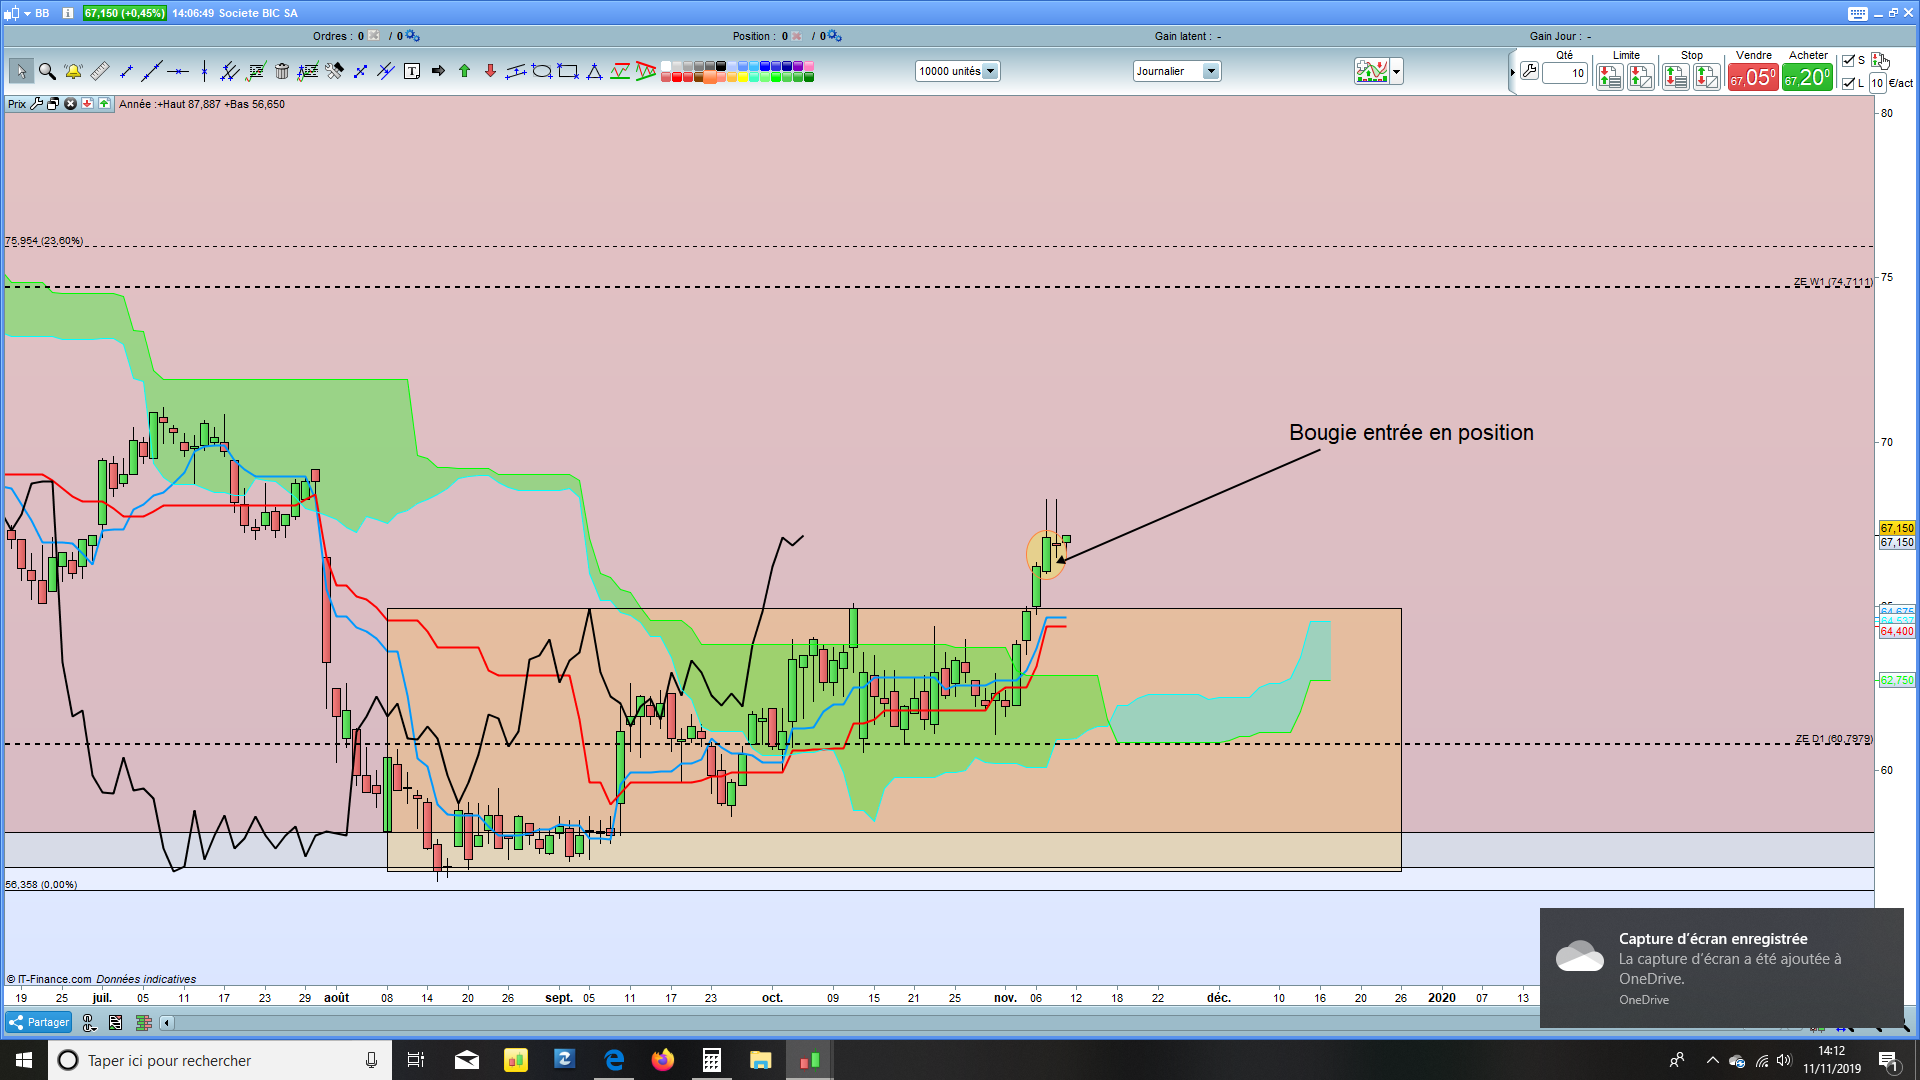This screenshot has height=1080, width=1920.
Task: Duplicate the Prix panel with windows icon
Action: tap(53, 104)
